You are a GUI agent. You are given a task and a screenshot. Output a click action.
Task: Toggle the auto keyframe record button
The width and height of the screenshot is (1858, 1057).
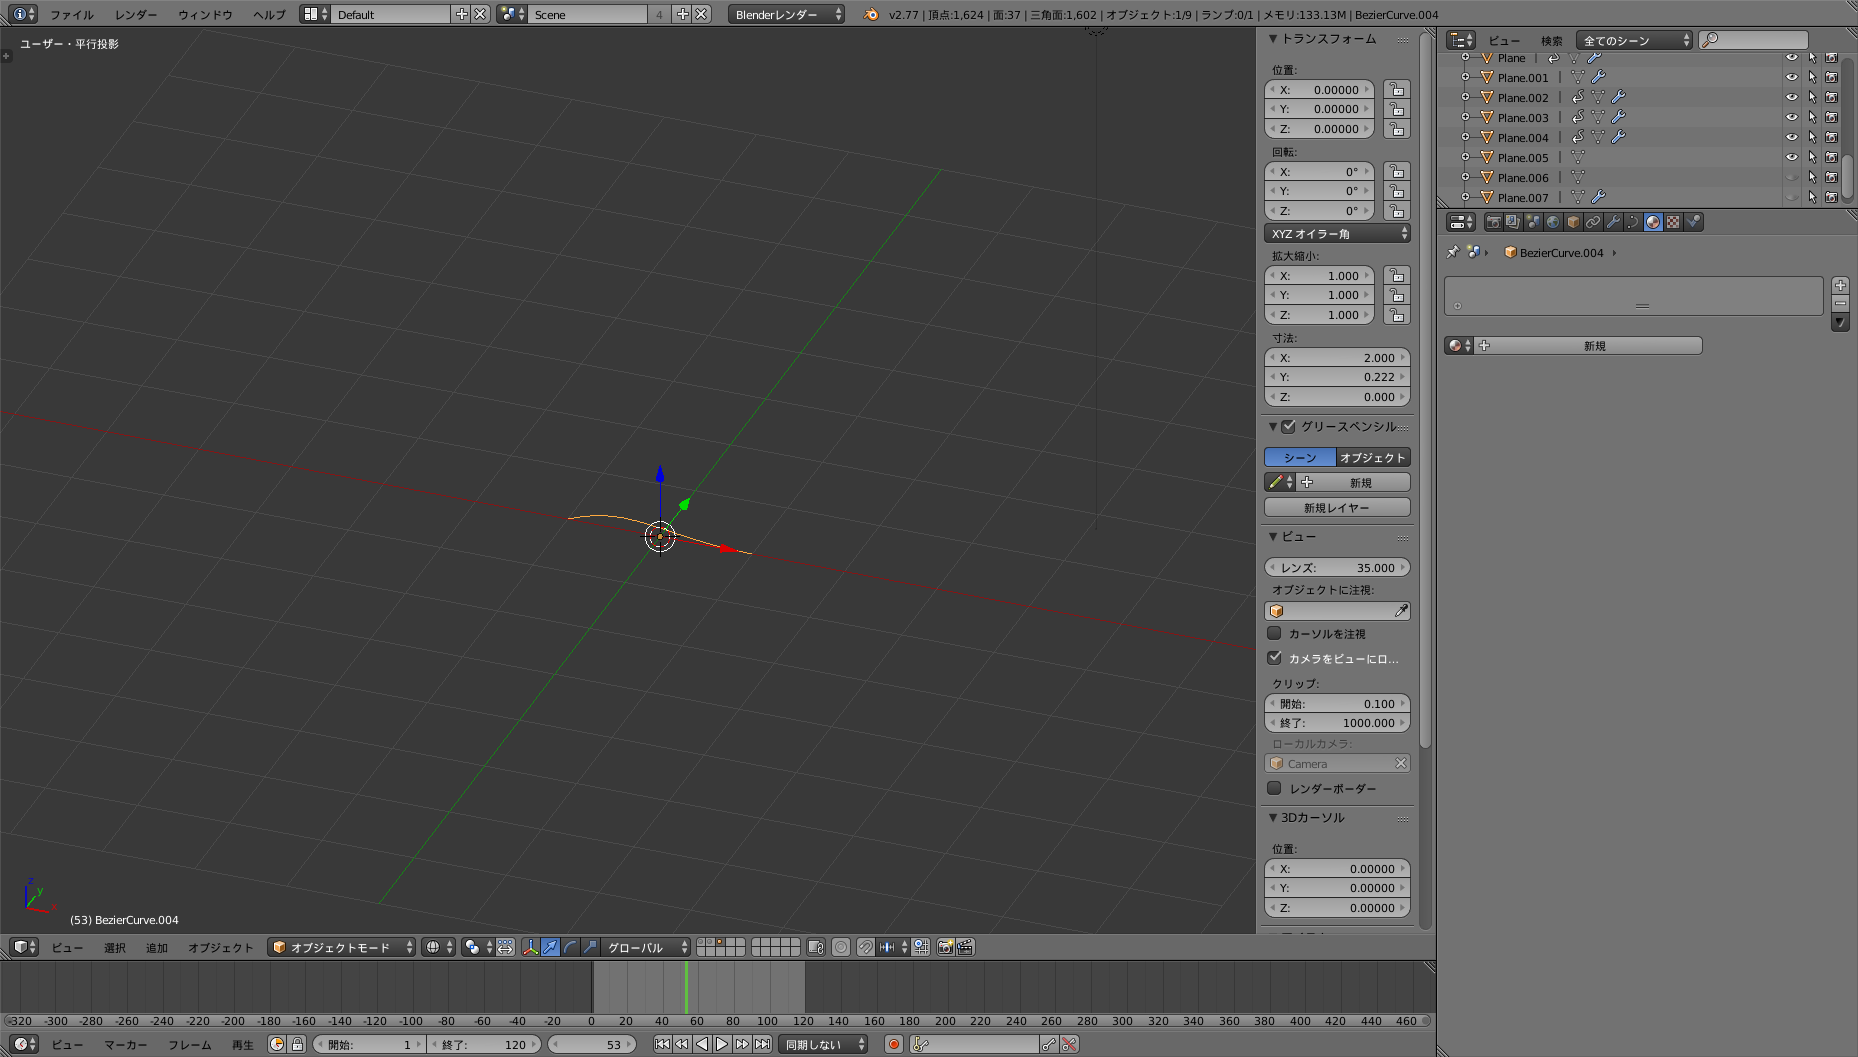pos(894,1044)
